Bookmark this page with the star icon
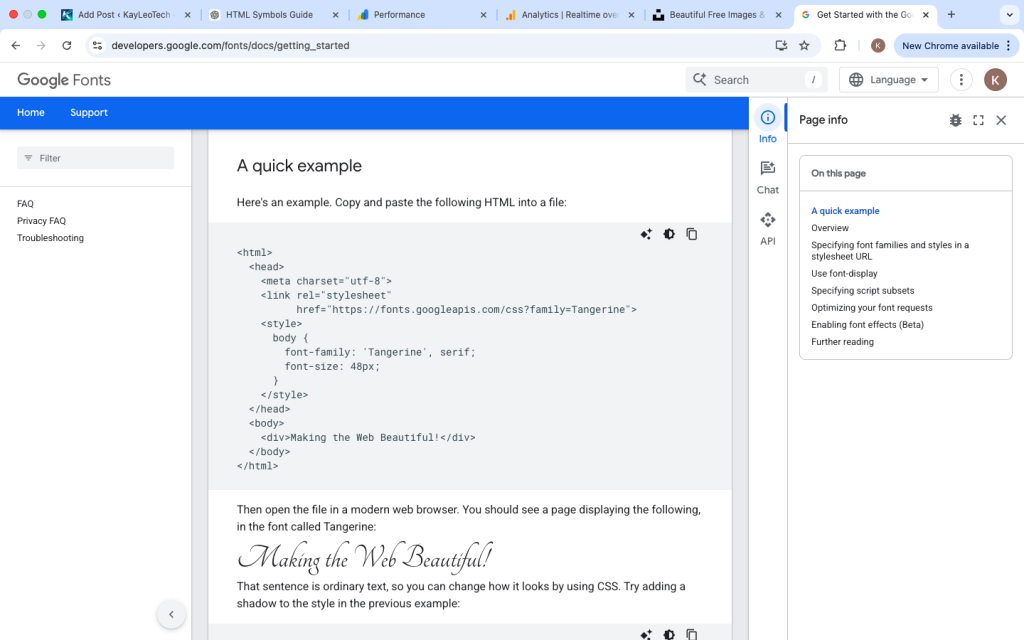The height and width of the screenshot is (640, 1024). (x=805, y=46)
